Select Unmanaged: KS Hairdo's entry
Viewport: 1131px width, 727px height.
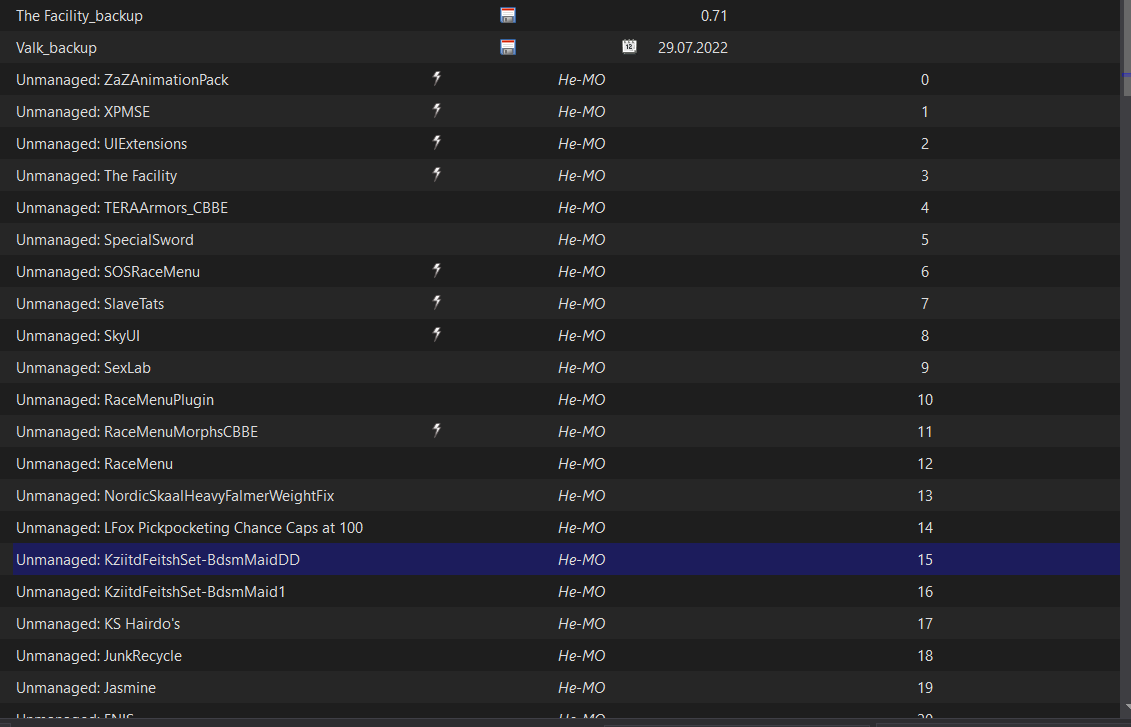click(x=560, y=623)
